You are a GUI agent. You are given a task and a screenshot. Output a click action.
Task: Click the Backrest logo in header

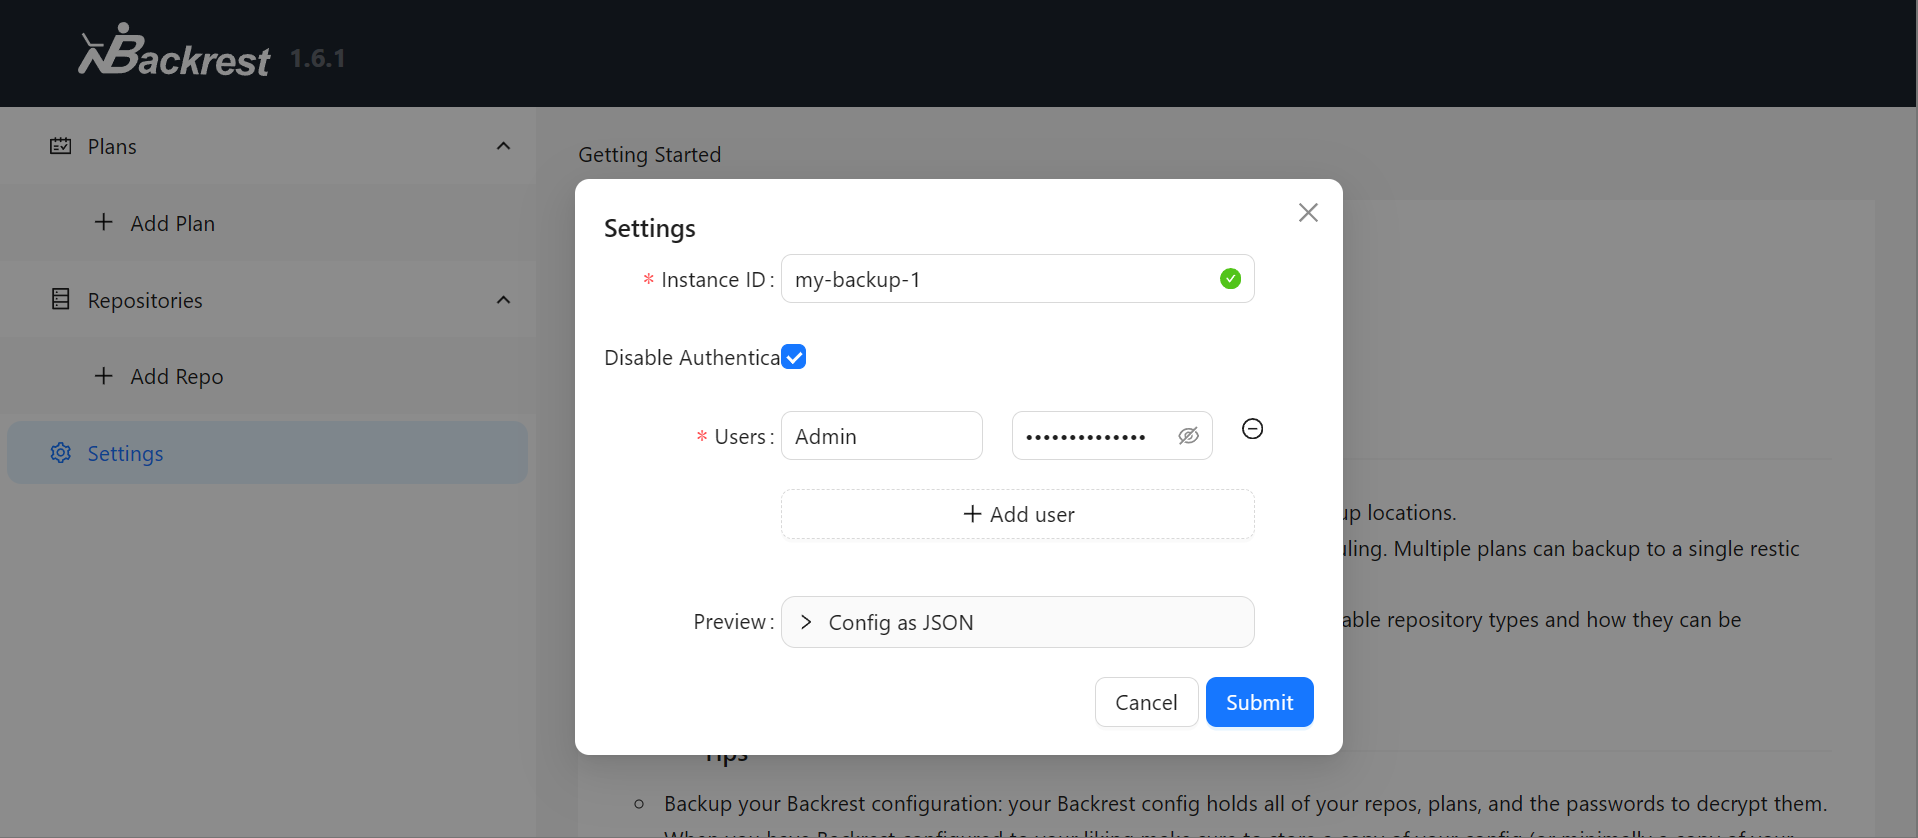click(x=174, y=52)
